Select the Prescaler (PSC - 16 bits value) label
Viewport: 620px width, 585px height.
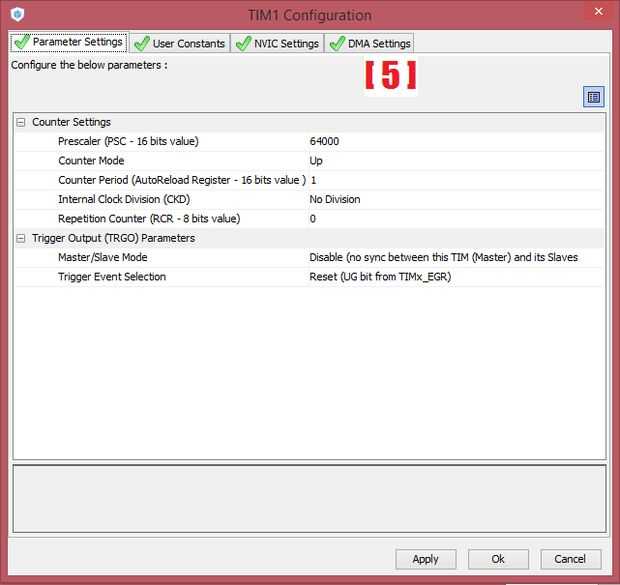(128, 141)
